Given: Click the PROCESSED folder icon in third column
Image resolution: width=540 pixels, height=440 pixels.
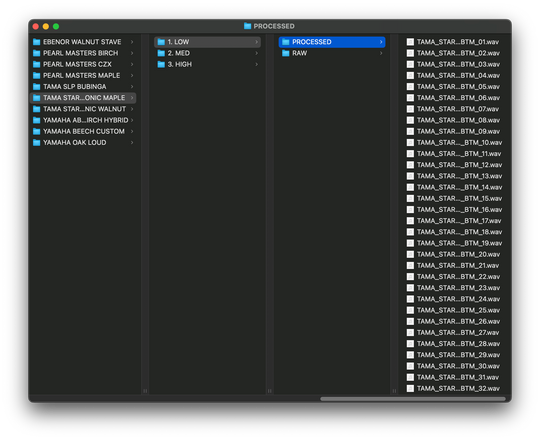Looking at the screenshot, I should click(x=285, y=42).
